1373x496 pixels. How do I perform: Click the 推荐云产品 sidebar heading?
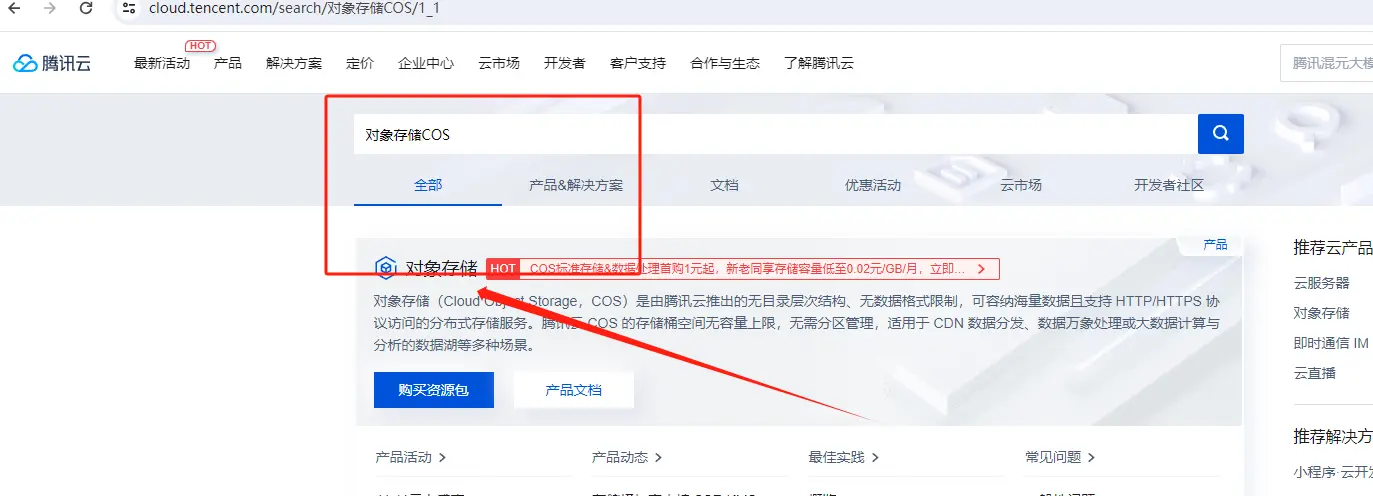pyautogui.click(x=1333, y=247)
